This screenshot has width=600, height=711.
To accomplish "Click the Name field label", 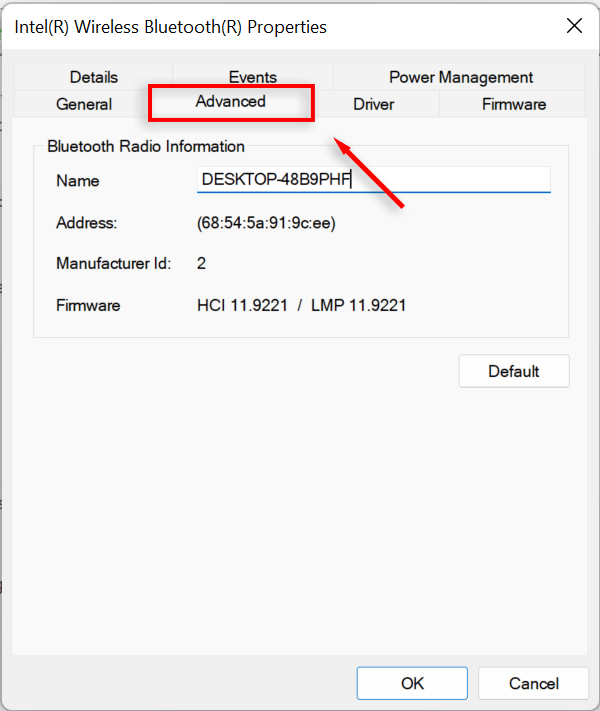I will click(77, 181).
